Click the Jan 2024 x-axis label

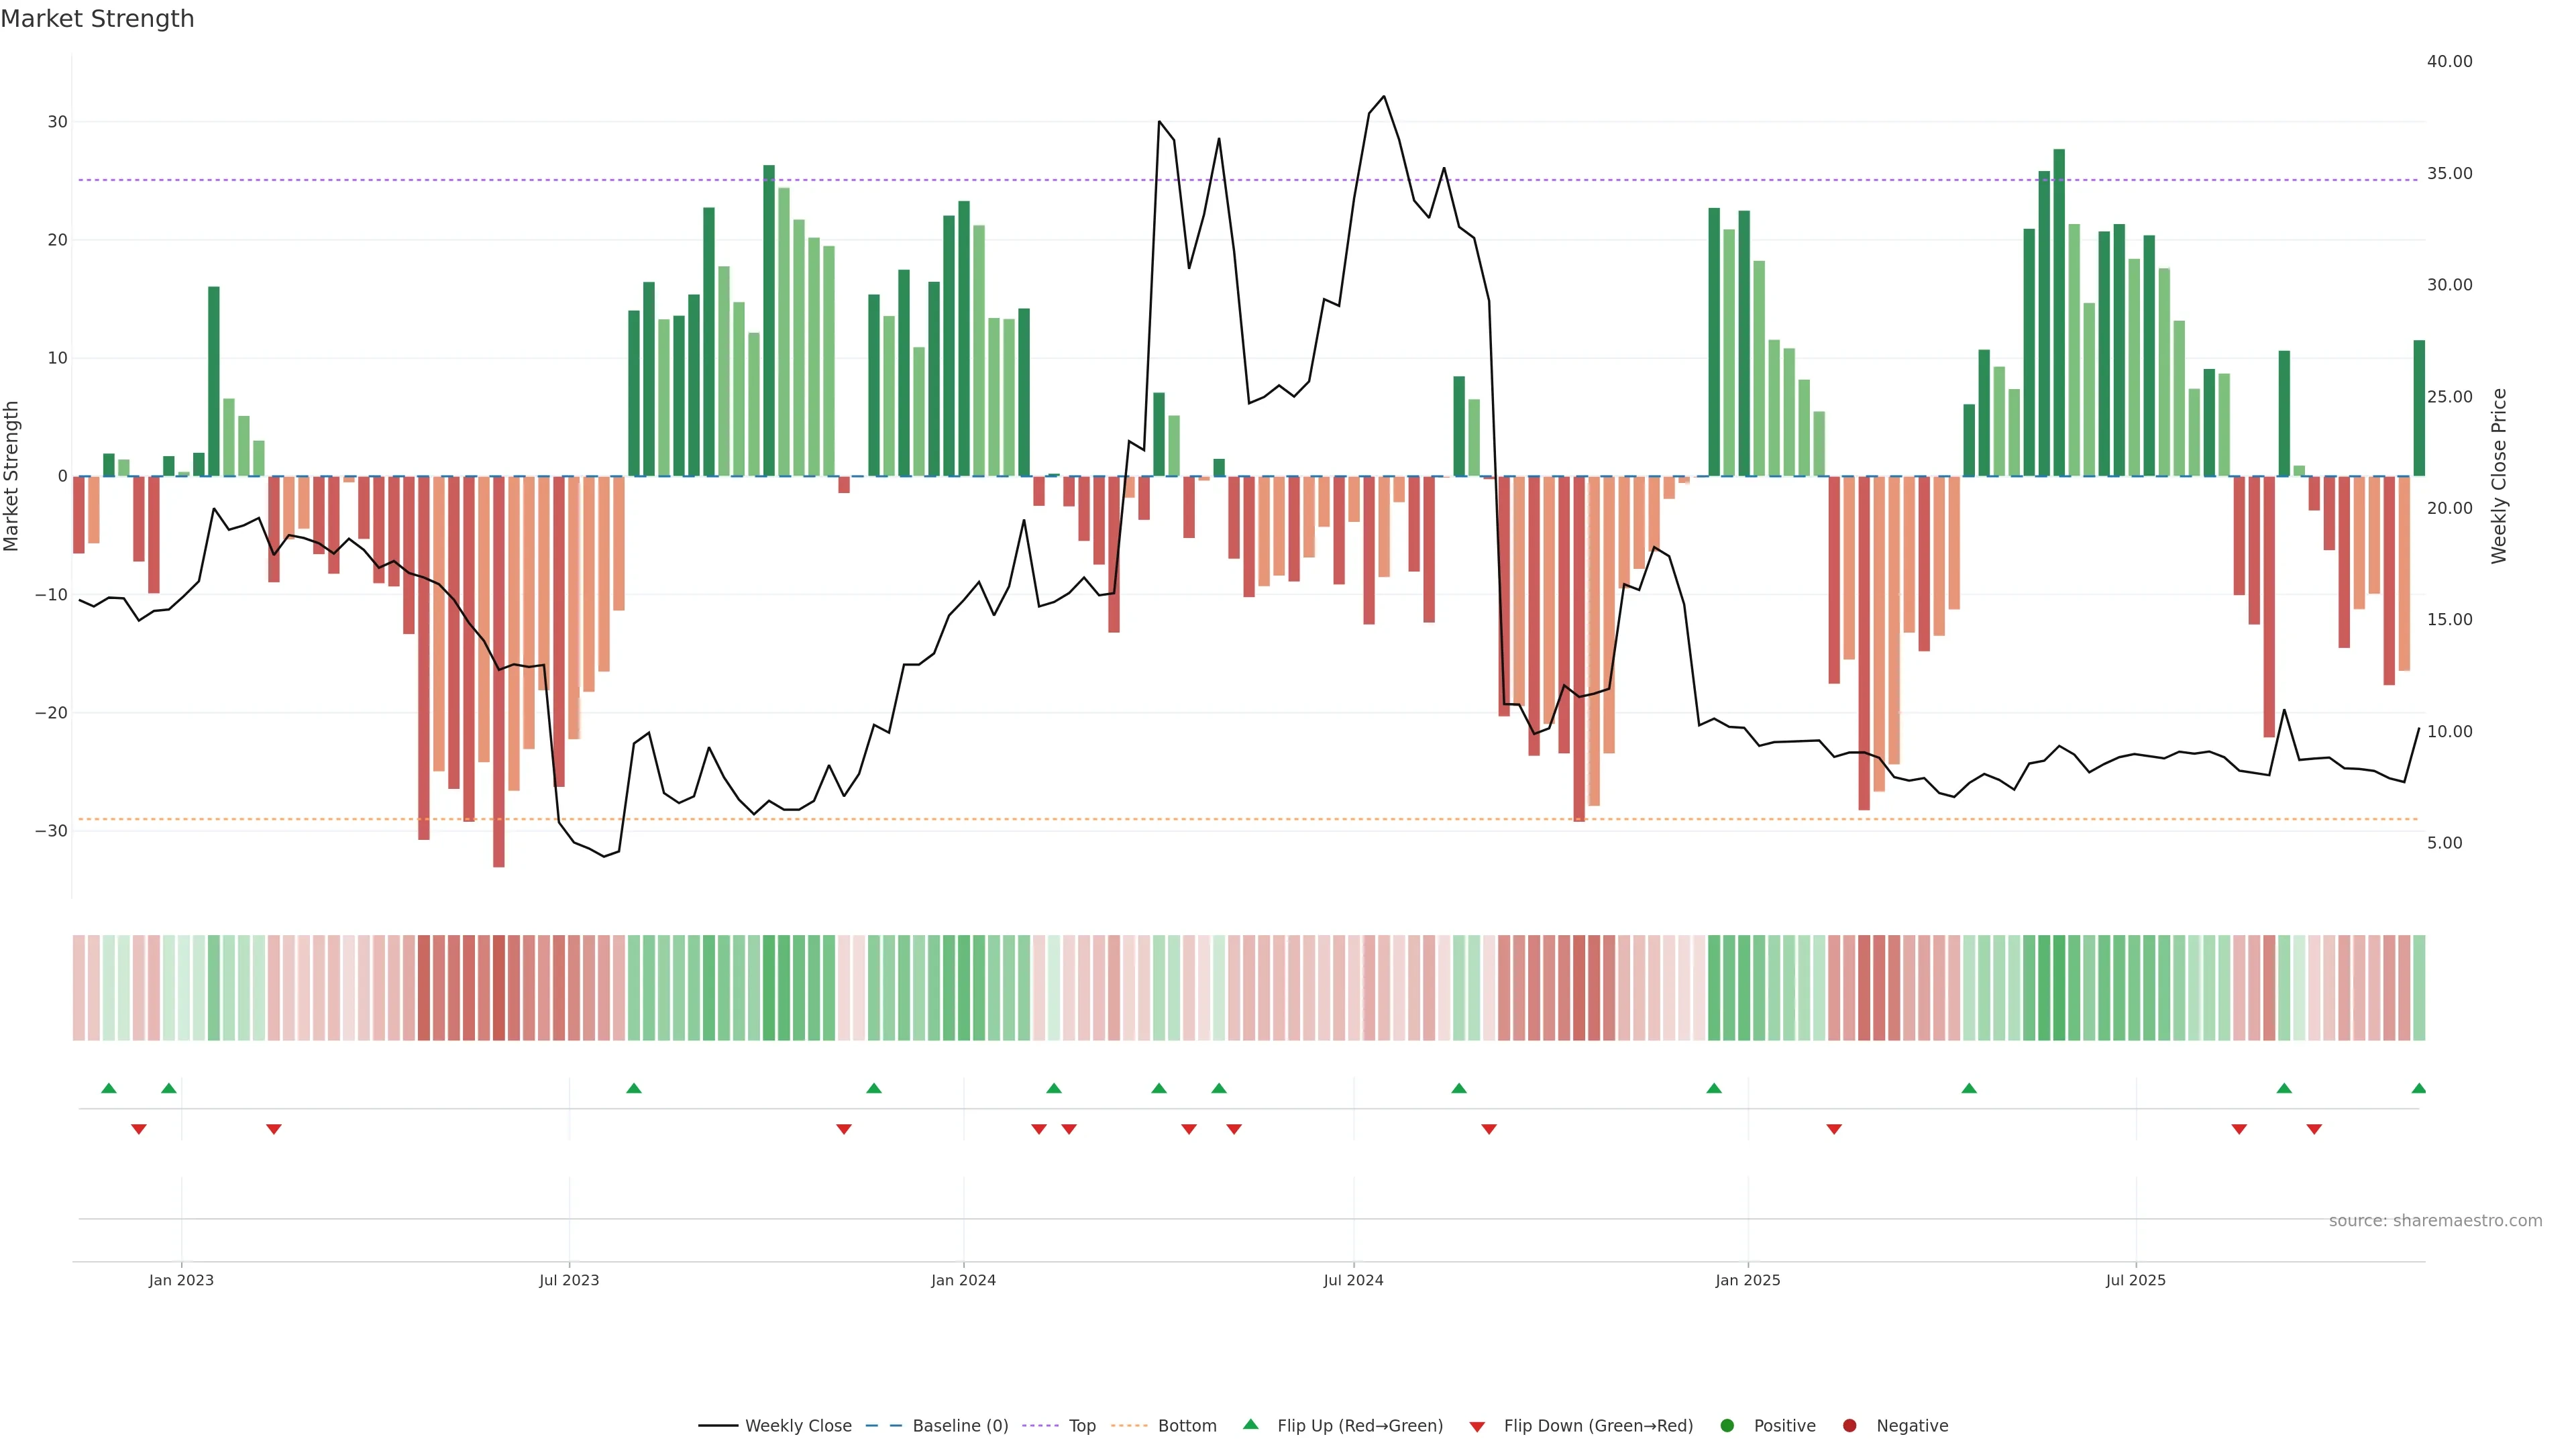[x=963, y=1280]
